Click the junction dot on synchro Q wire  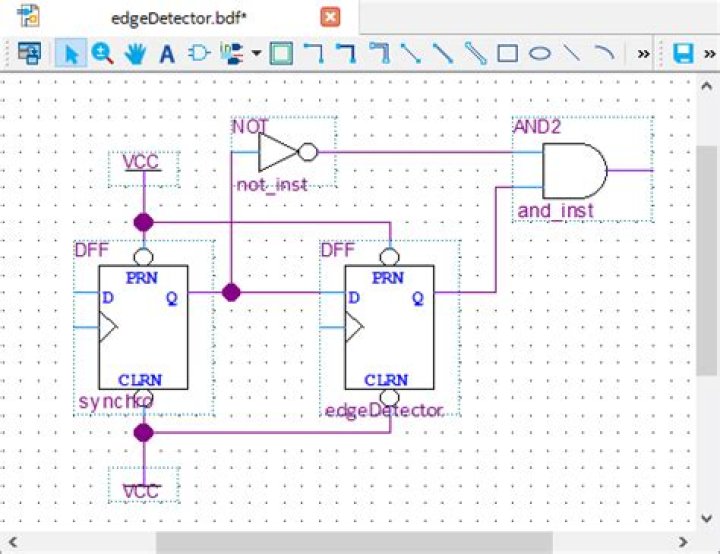tap(231, 292)
